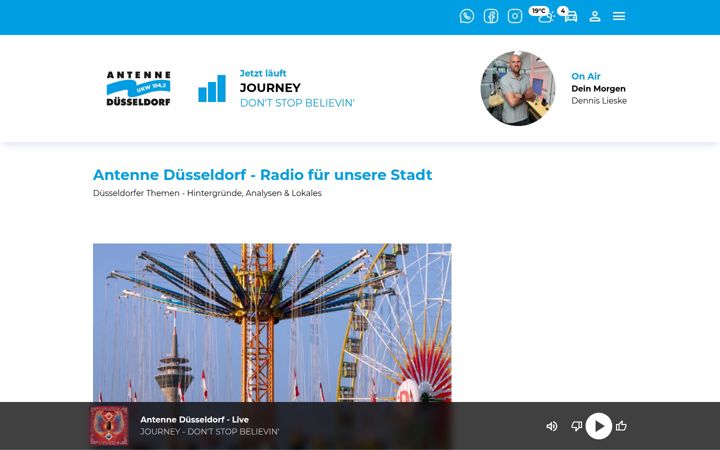This screenshot has height=450, width=720.
Task: Open the hamburger main menu
Action: click(619, 17)
